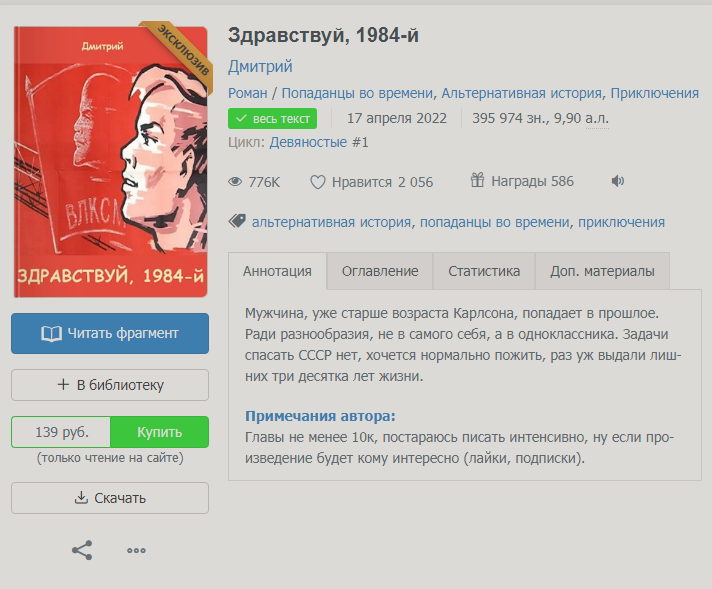Click the gift icon next to Награды
This screenshot has height=589, width=712.
pos(477,180)
